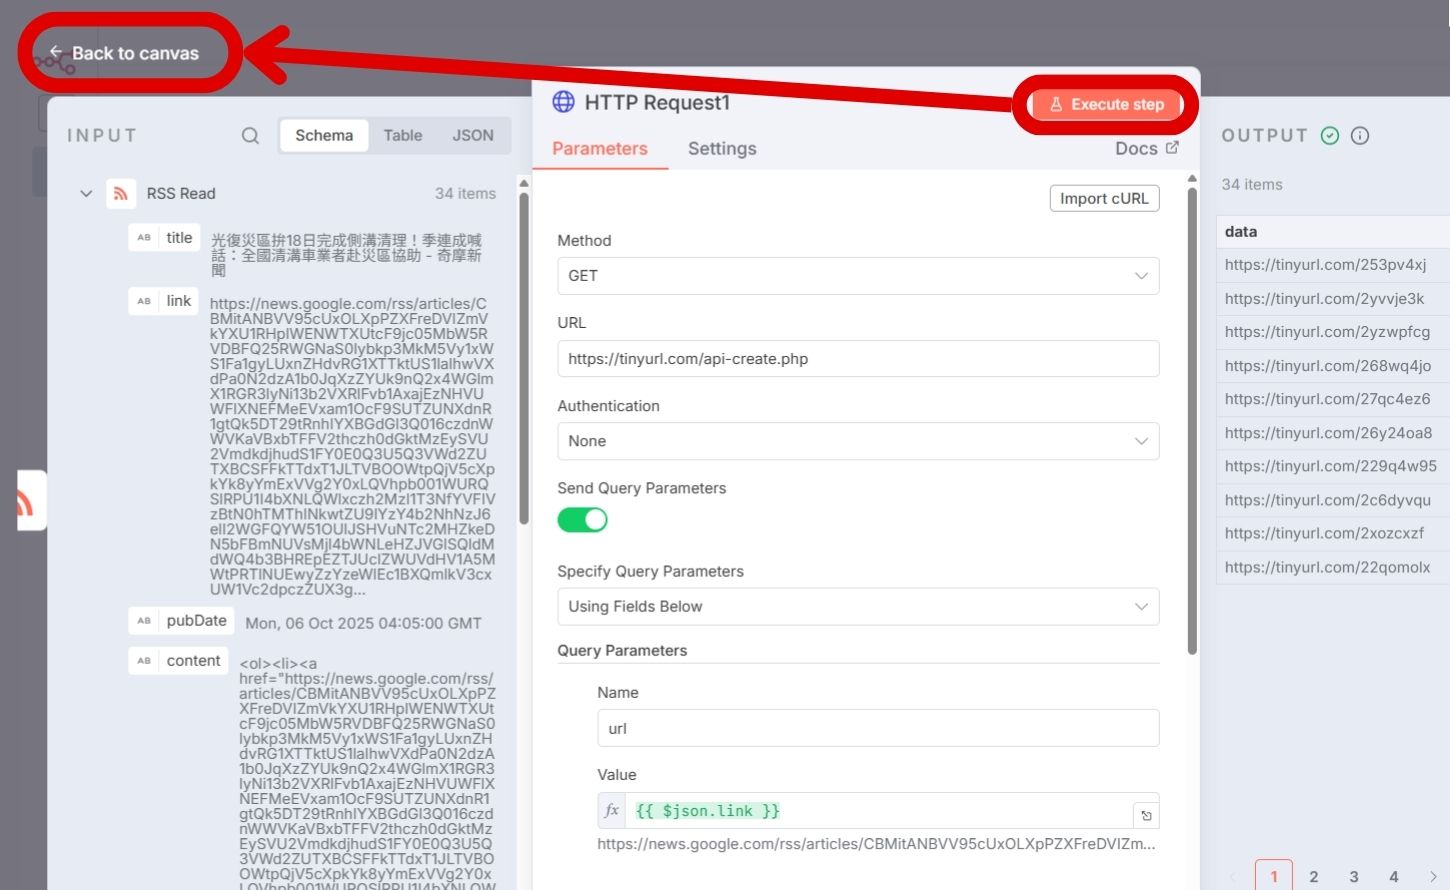The width and height of the screenshot is (1450, 890).
Task: Disable the Send Query Parameters toggle
Action: click(x=582, y=520)
